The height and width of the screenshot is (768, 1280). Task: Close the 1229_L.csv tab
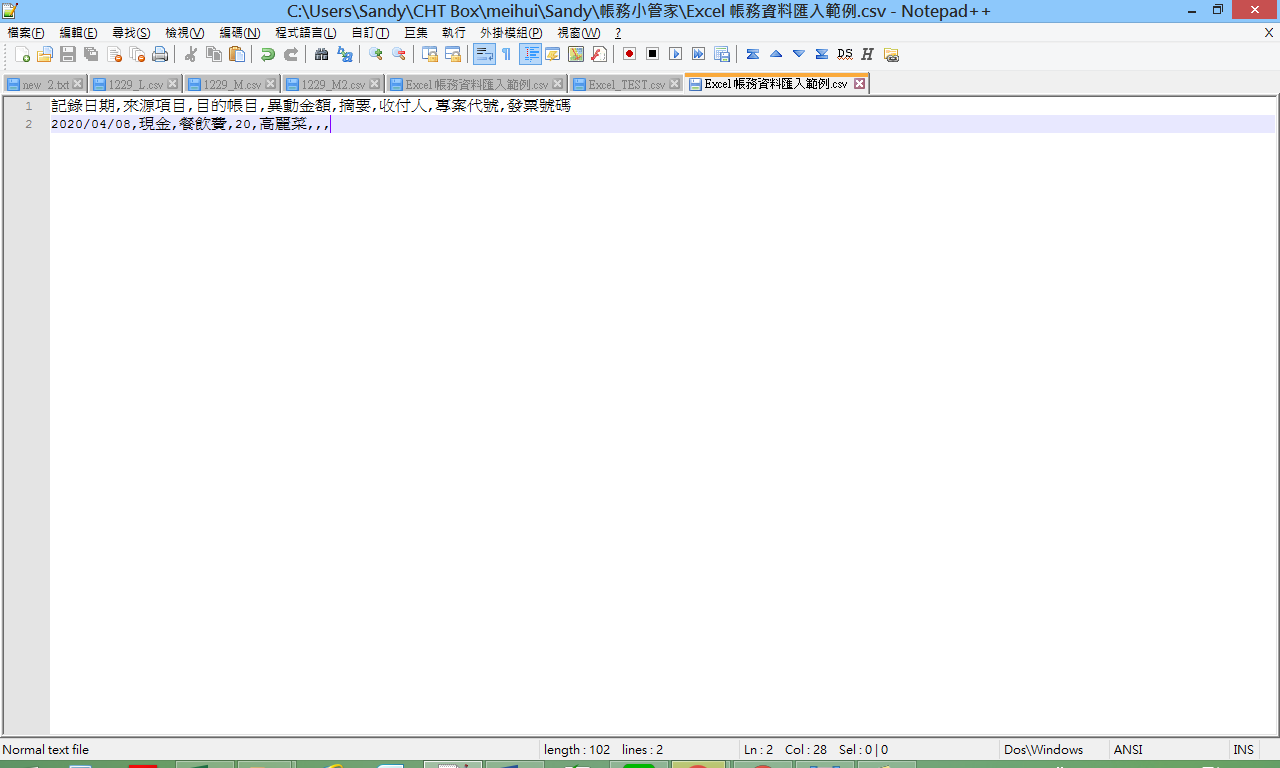(172, 84)
